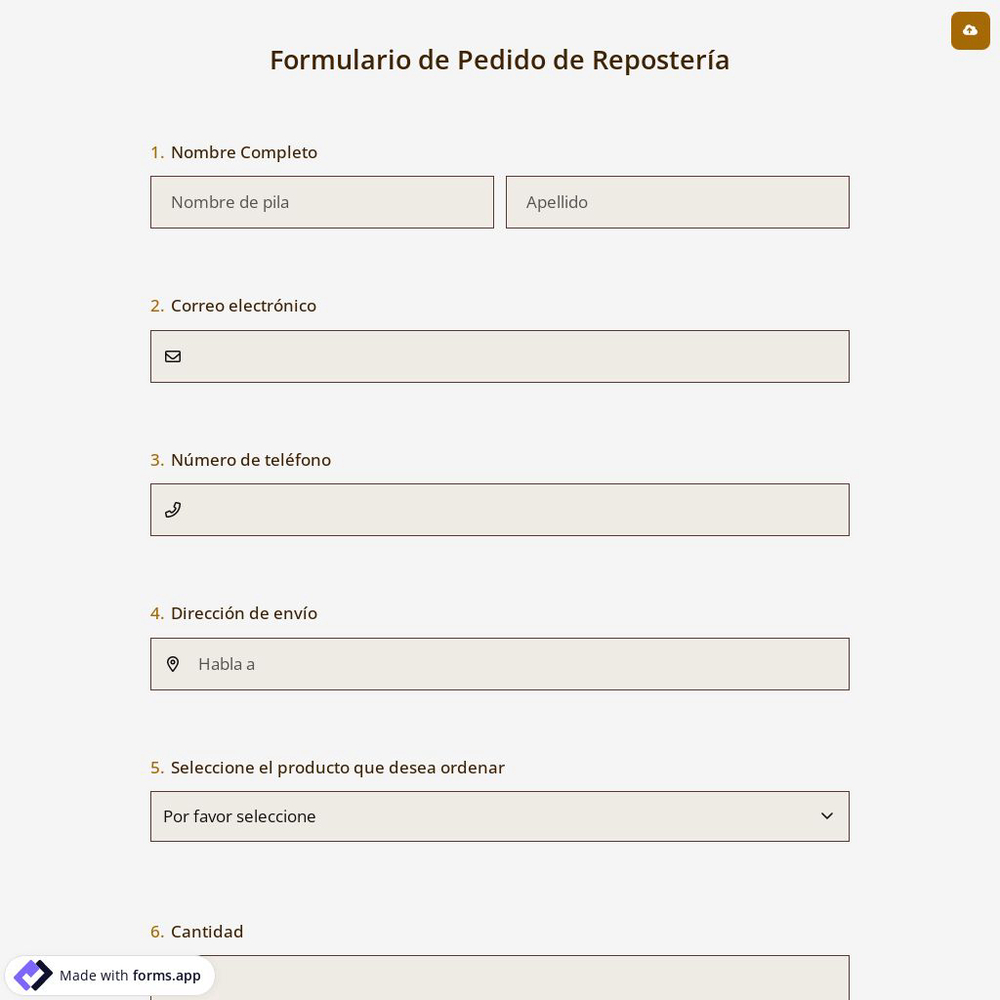The image size is (1000, 1000).
Task: Click the 'Made with forms.app' badge
Action: [110, 975]
